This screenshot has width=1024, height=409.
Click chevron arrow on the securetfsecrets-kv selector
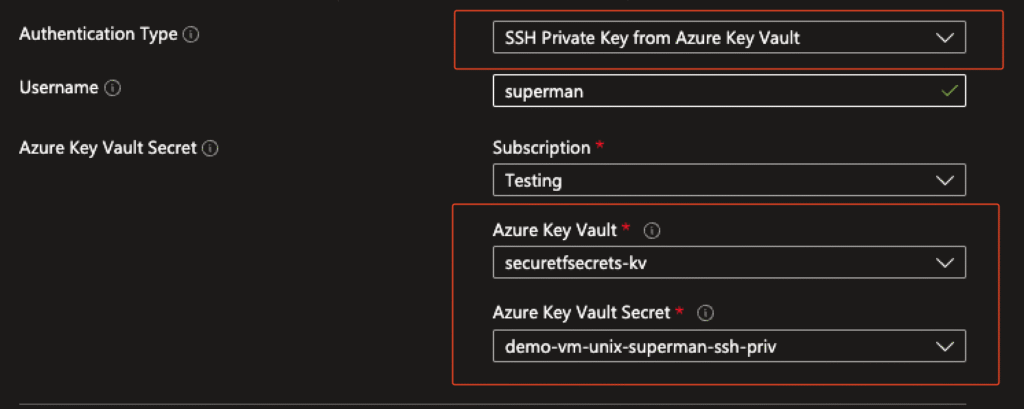[944, 263]
